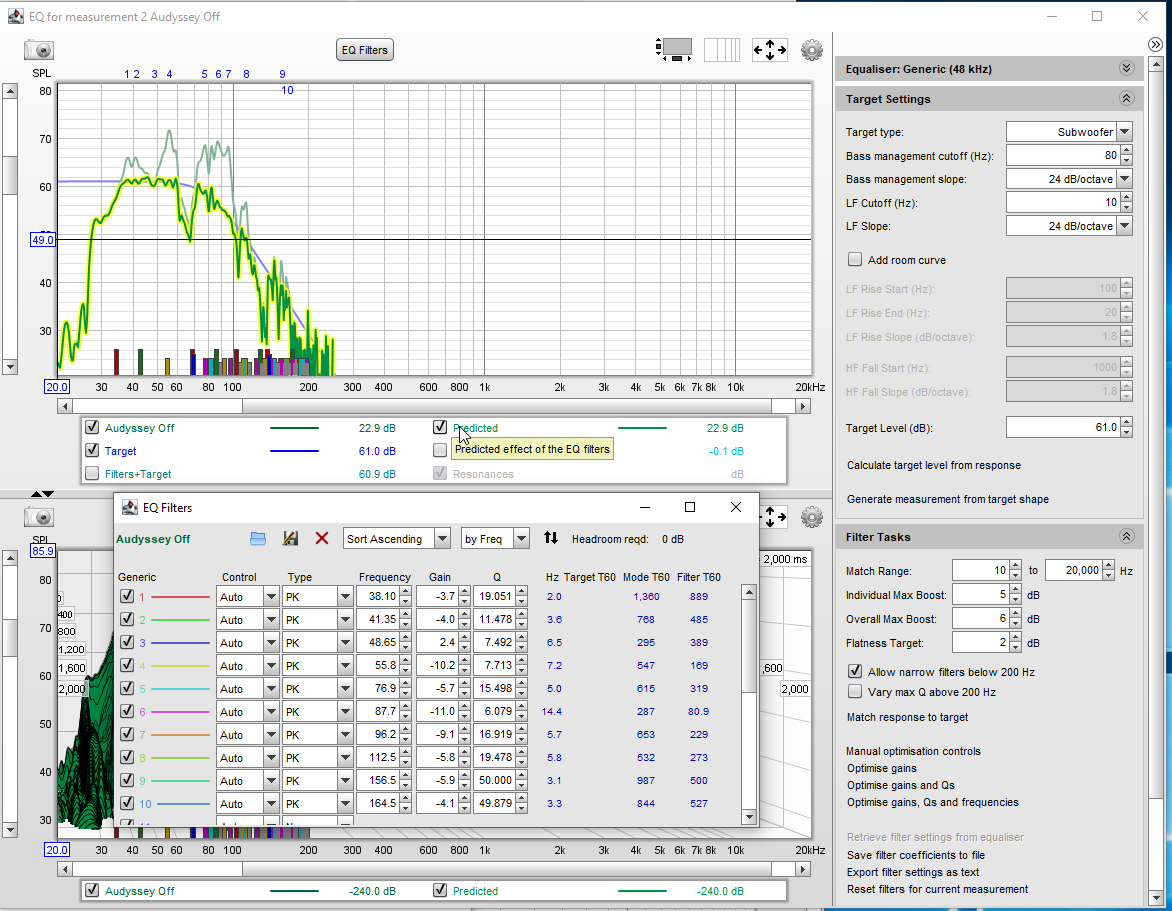This screenshot has width=1172, height=911.
Task: Collapse the right side panel with chevron
Action: [1155, 44]
